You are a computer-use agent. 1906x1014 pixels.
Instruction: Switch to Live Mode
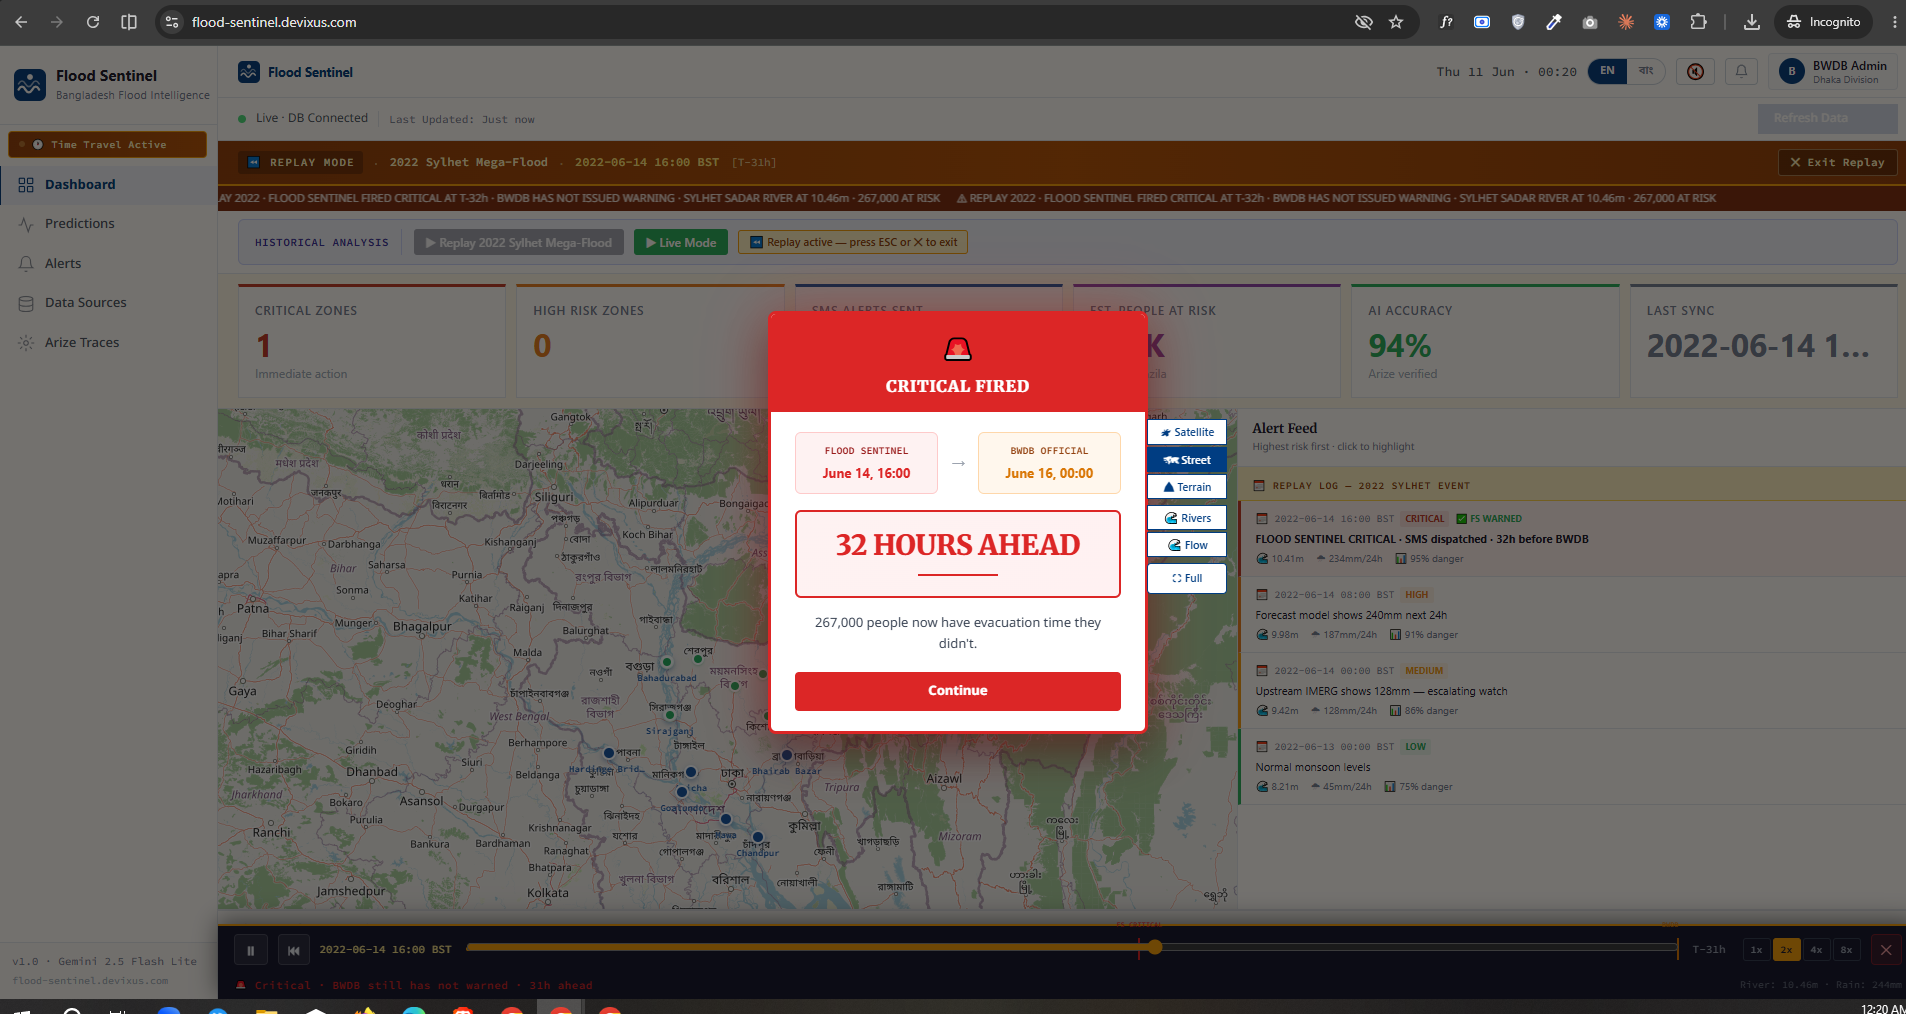tap(681, 242)
